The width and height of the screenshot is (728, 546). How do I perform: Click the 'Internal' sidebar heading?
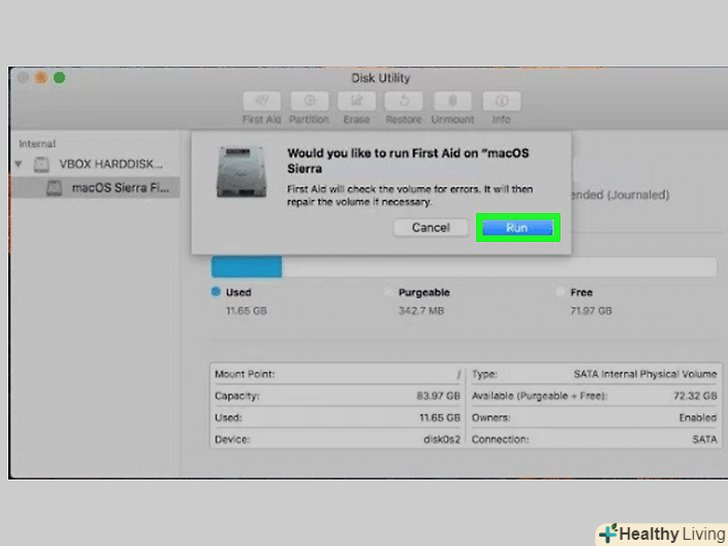point(37,144)
